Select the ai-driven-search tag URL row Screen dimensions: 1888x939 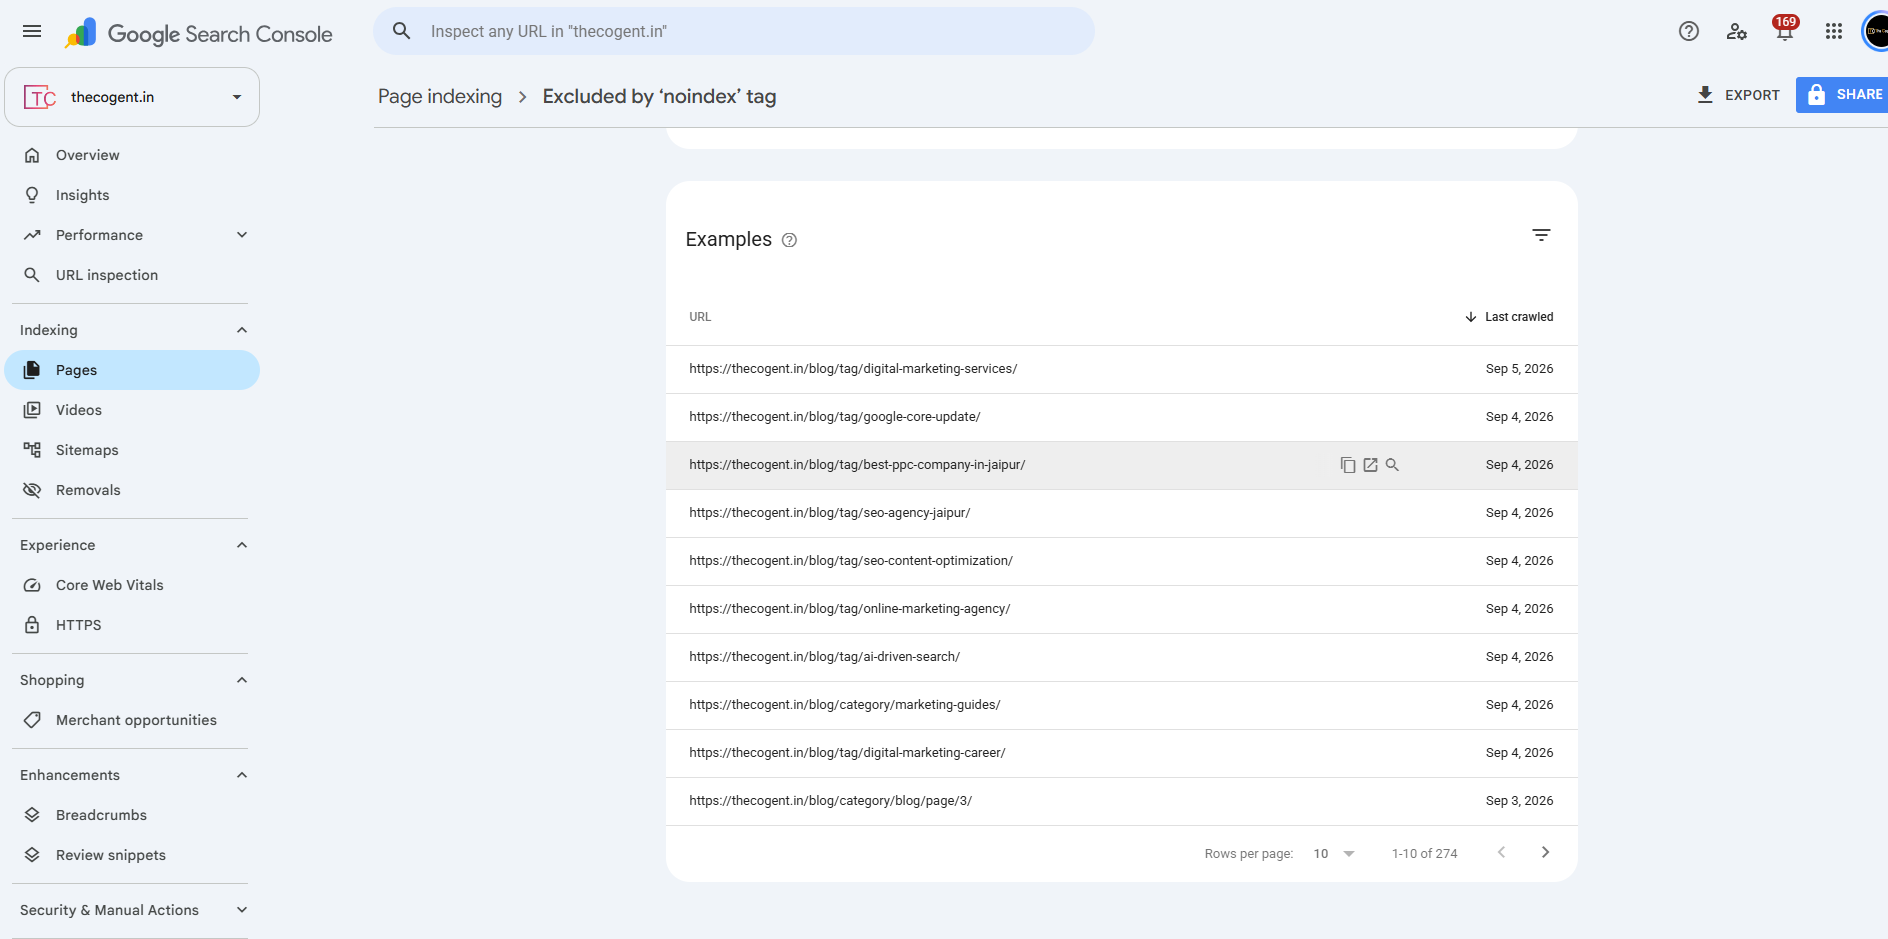[x=1121, y=657]
